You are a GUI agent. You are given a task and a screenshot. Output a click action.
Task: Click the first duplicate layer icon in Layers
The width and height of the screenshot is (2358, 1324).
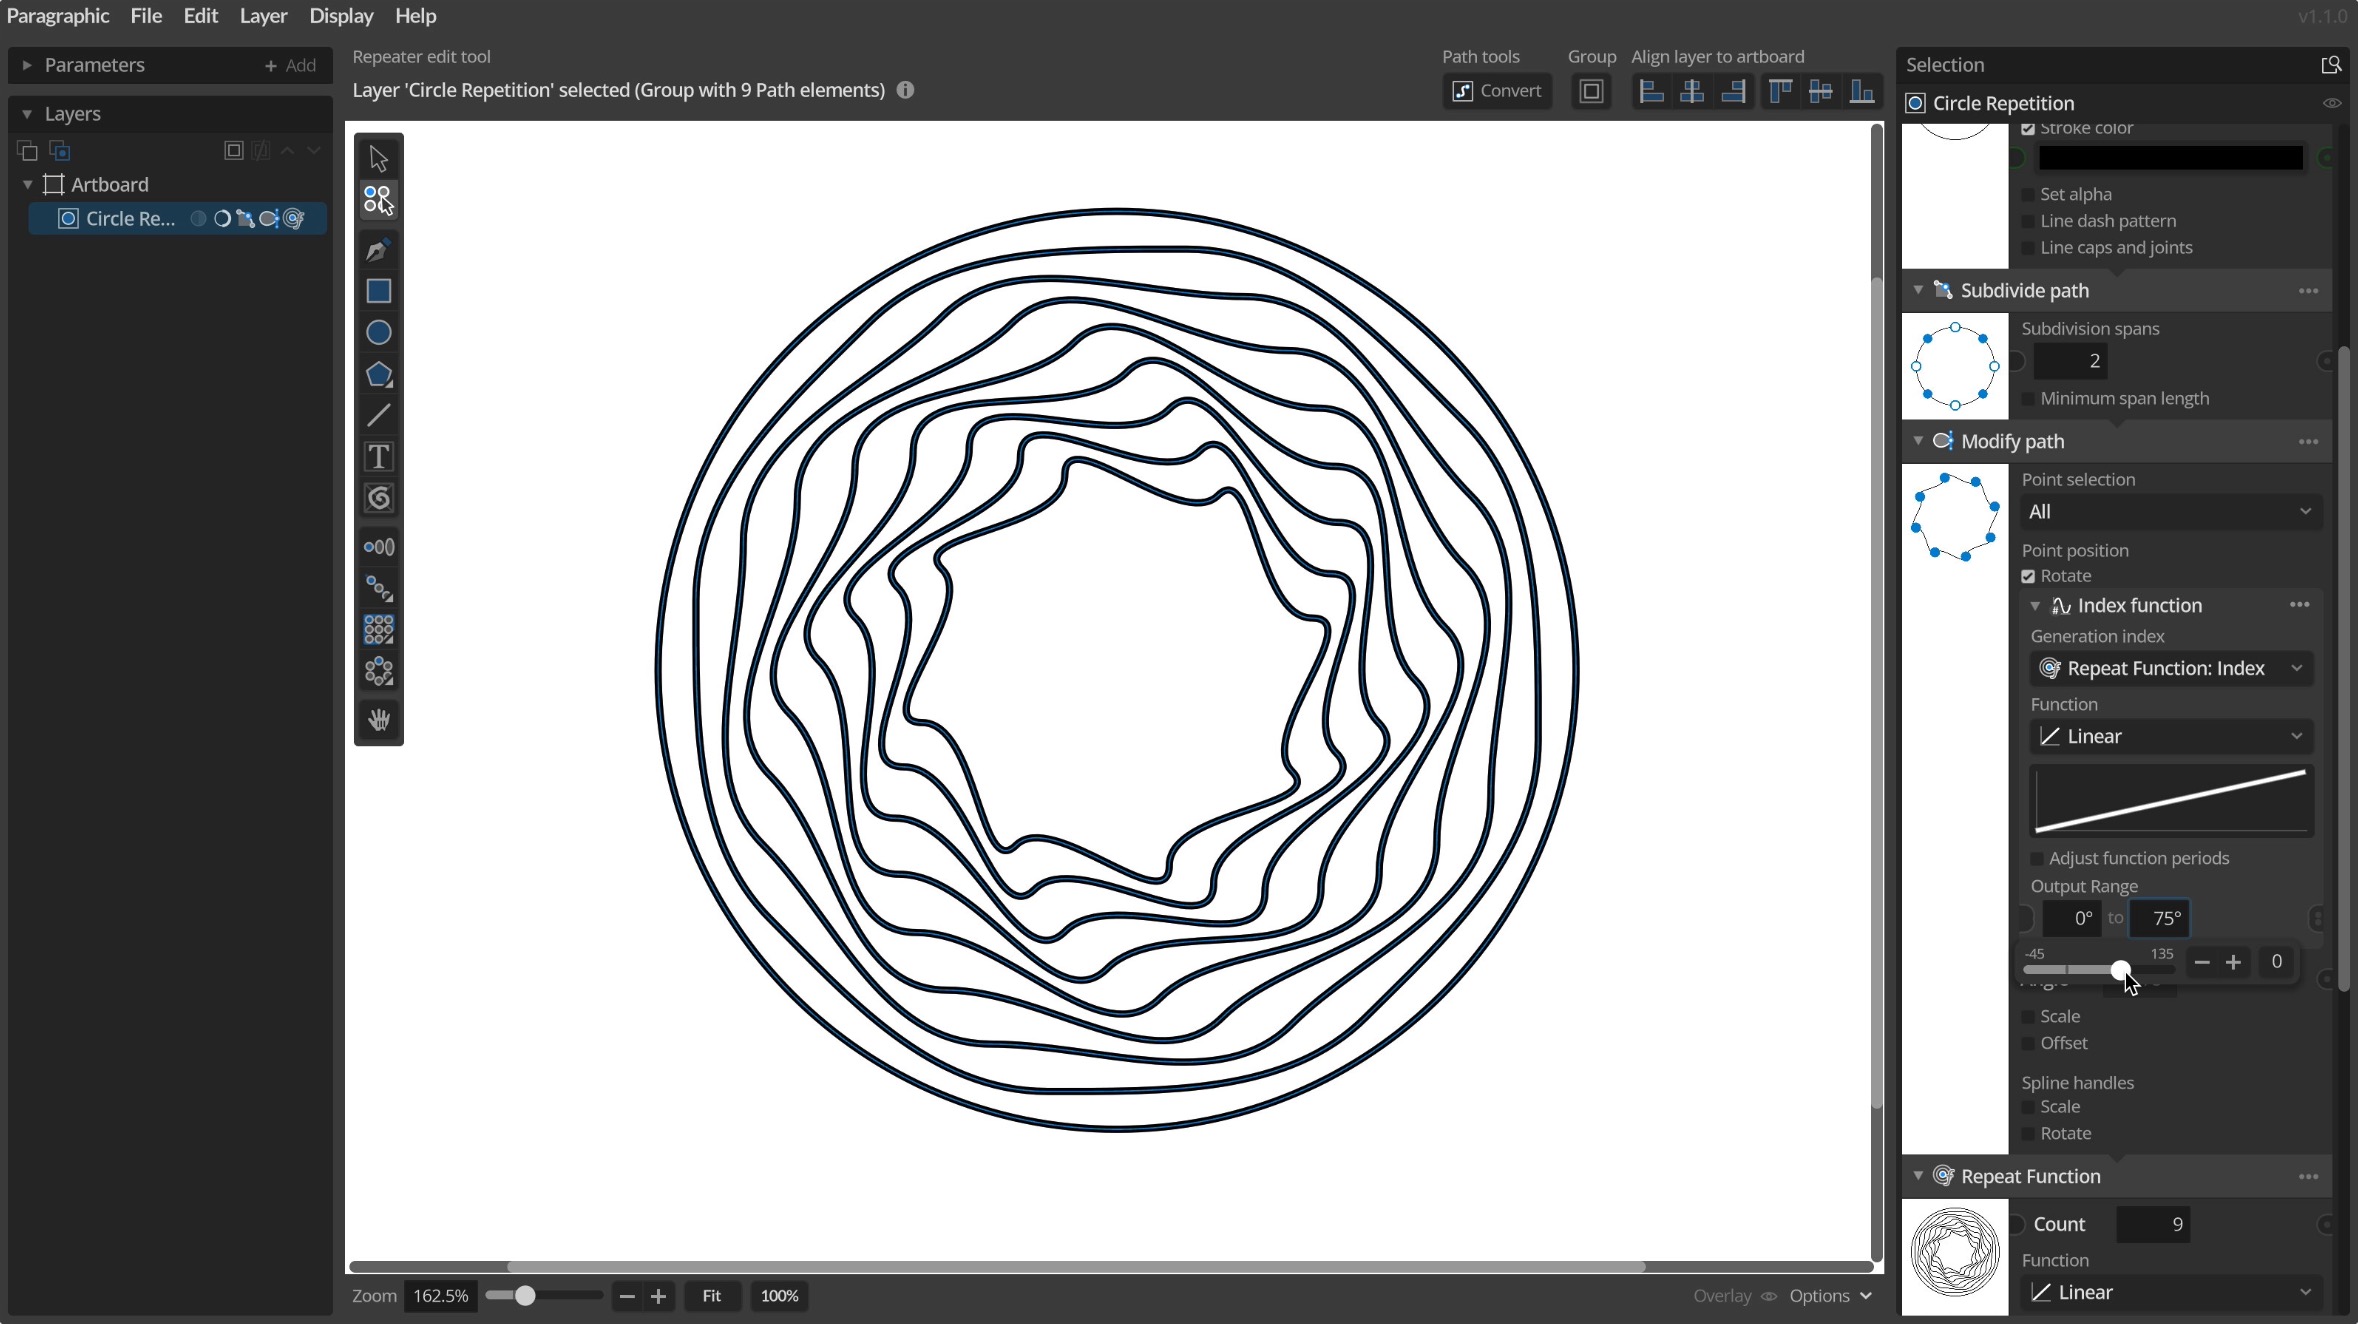(x=28, y=151)
